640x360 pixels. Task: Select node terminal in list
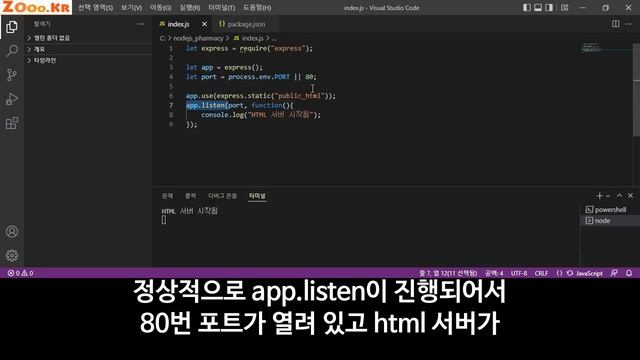coord(610,221)
